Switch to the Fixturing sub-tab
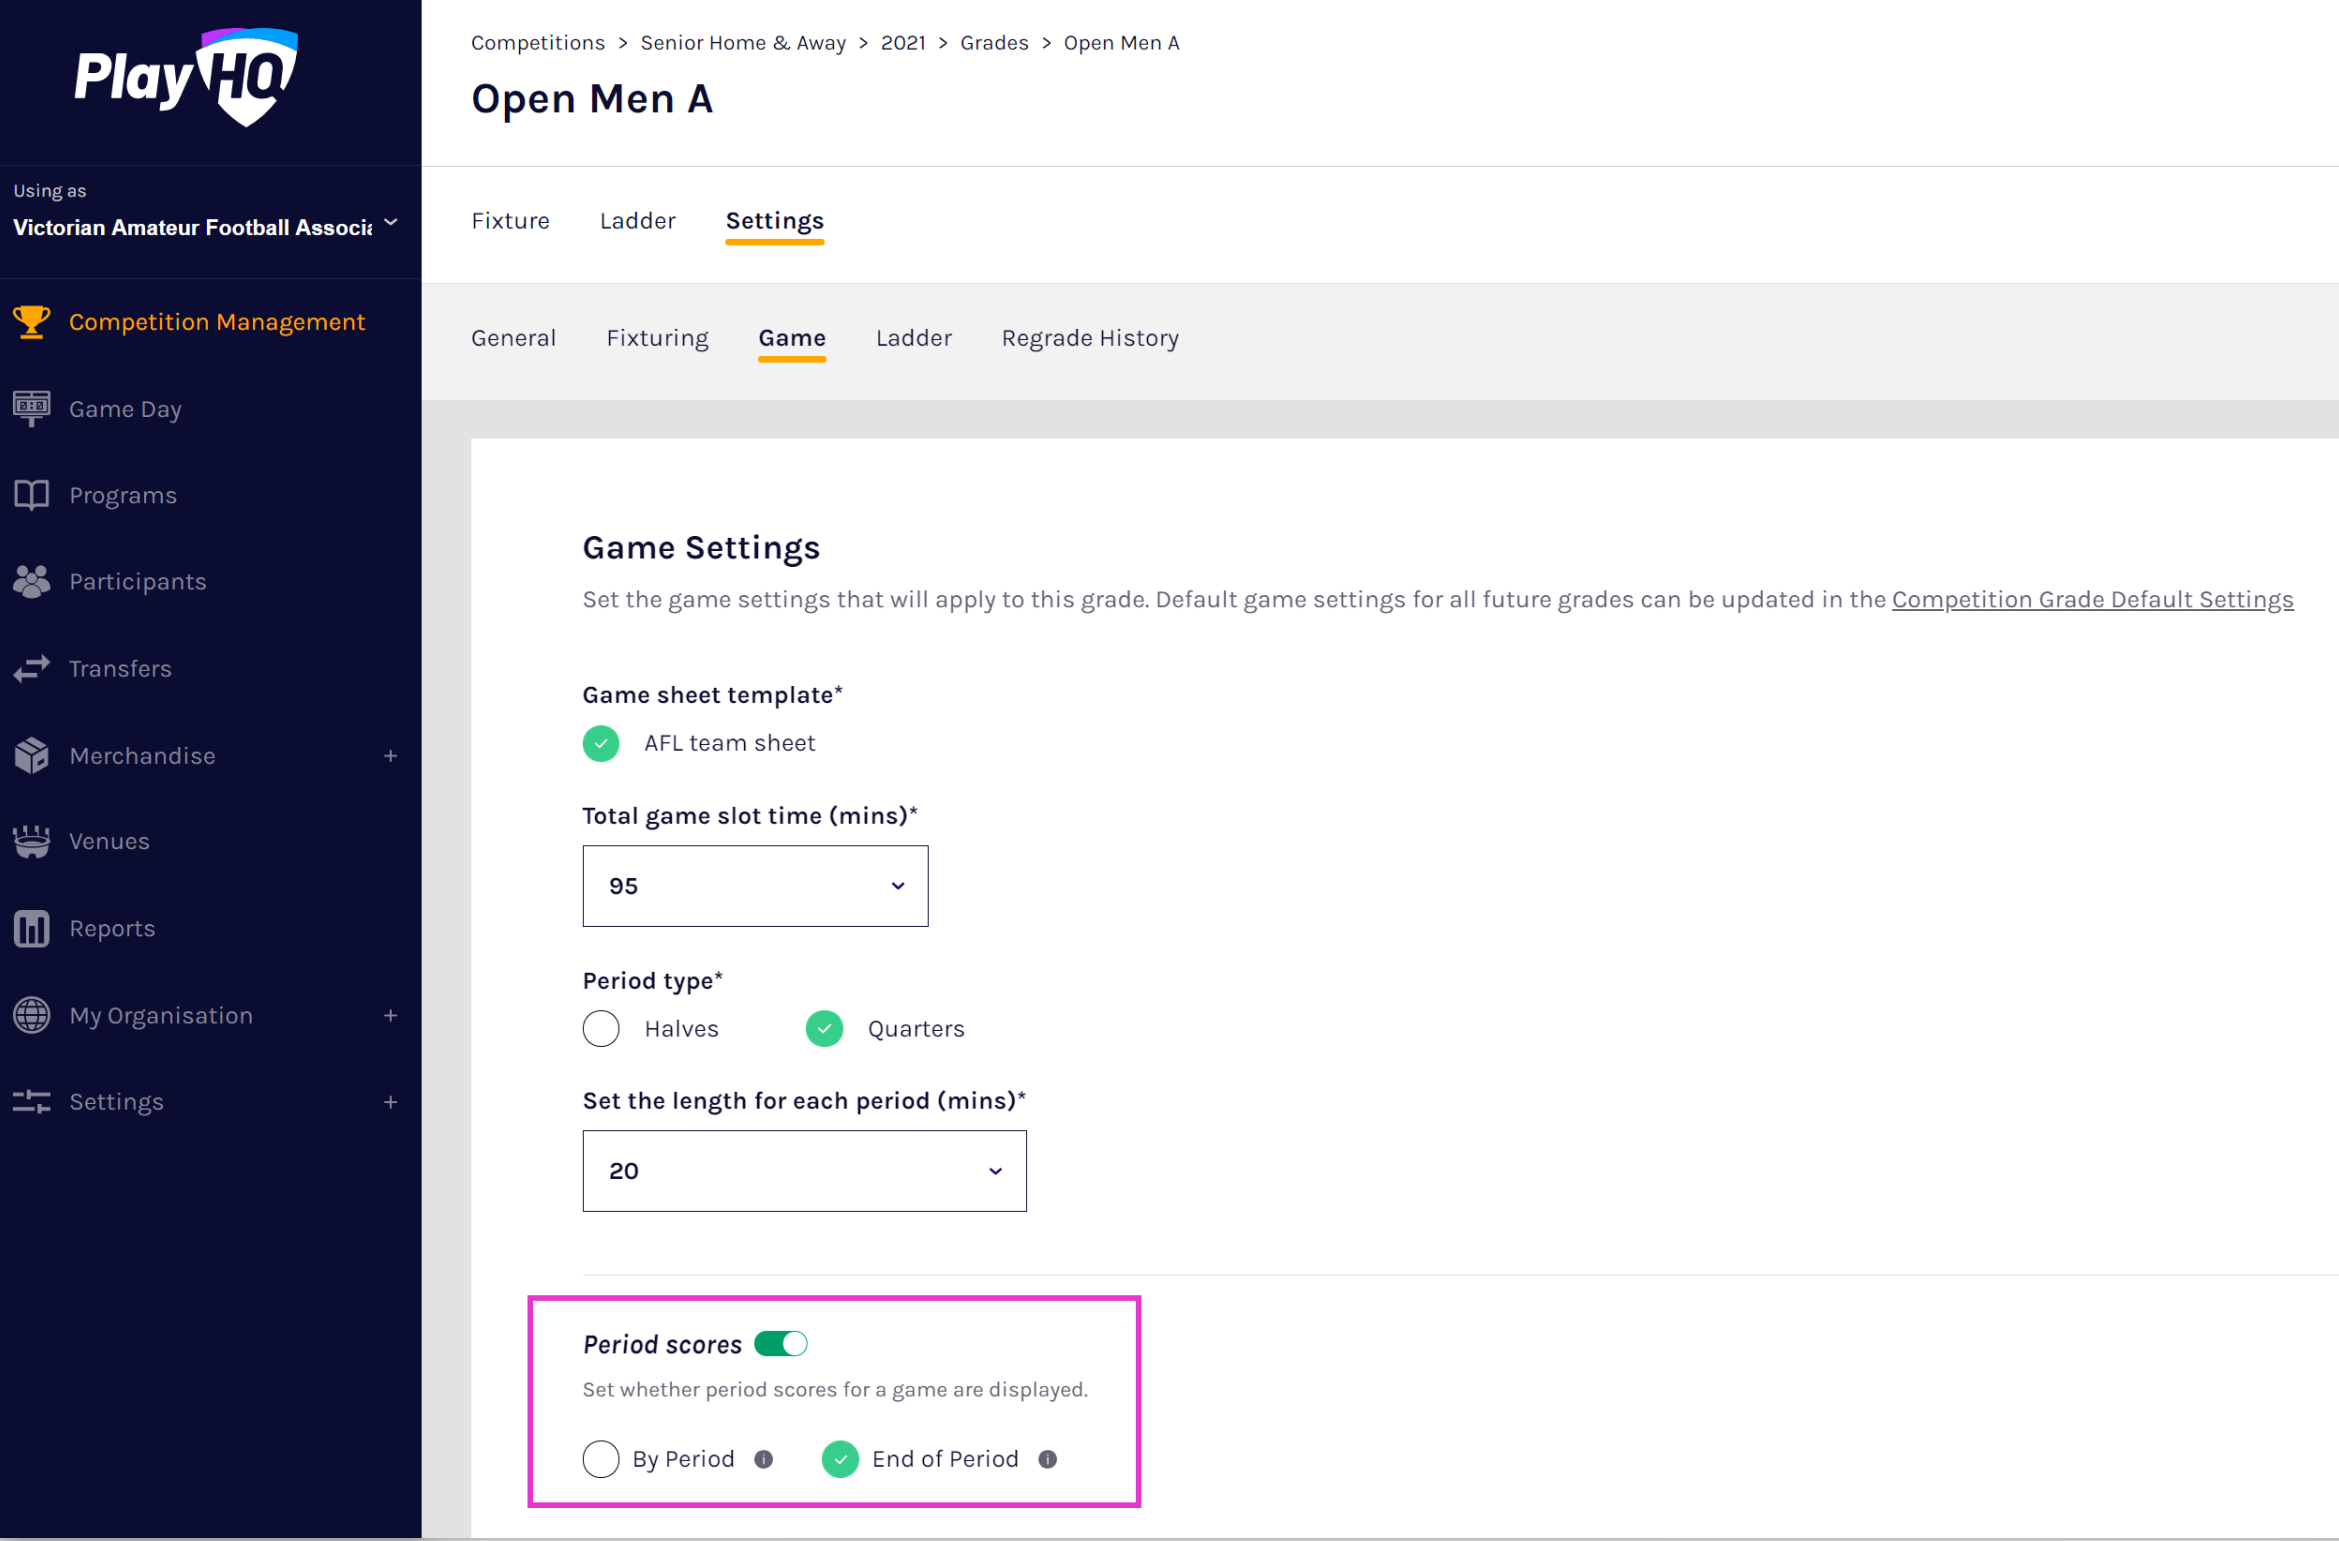Screen dimensions: 2339x1541 click(x=657, y=338)
